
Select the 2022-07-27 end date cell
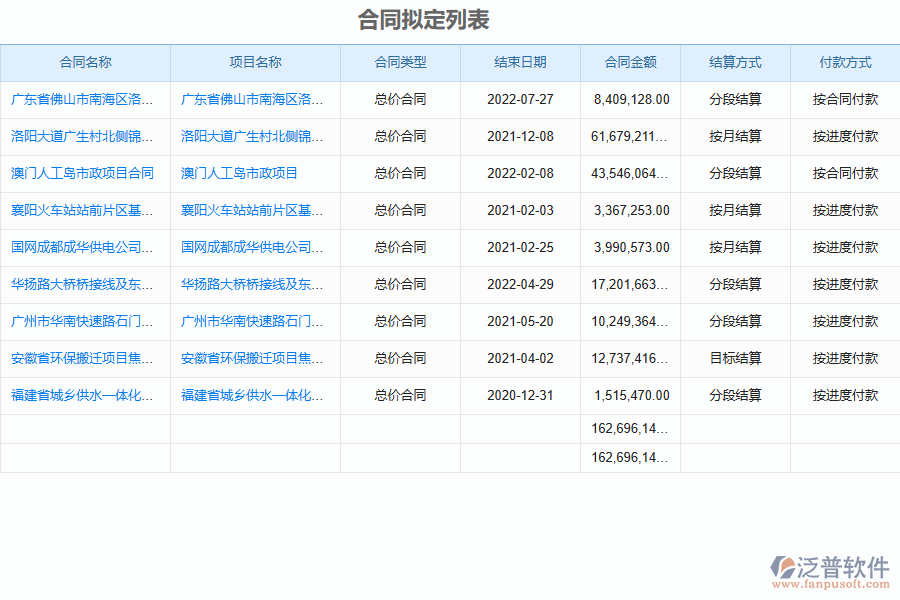[x=520, y=99]
